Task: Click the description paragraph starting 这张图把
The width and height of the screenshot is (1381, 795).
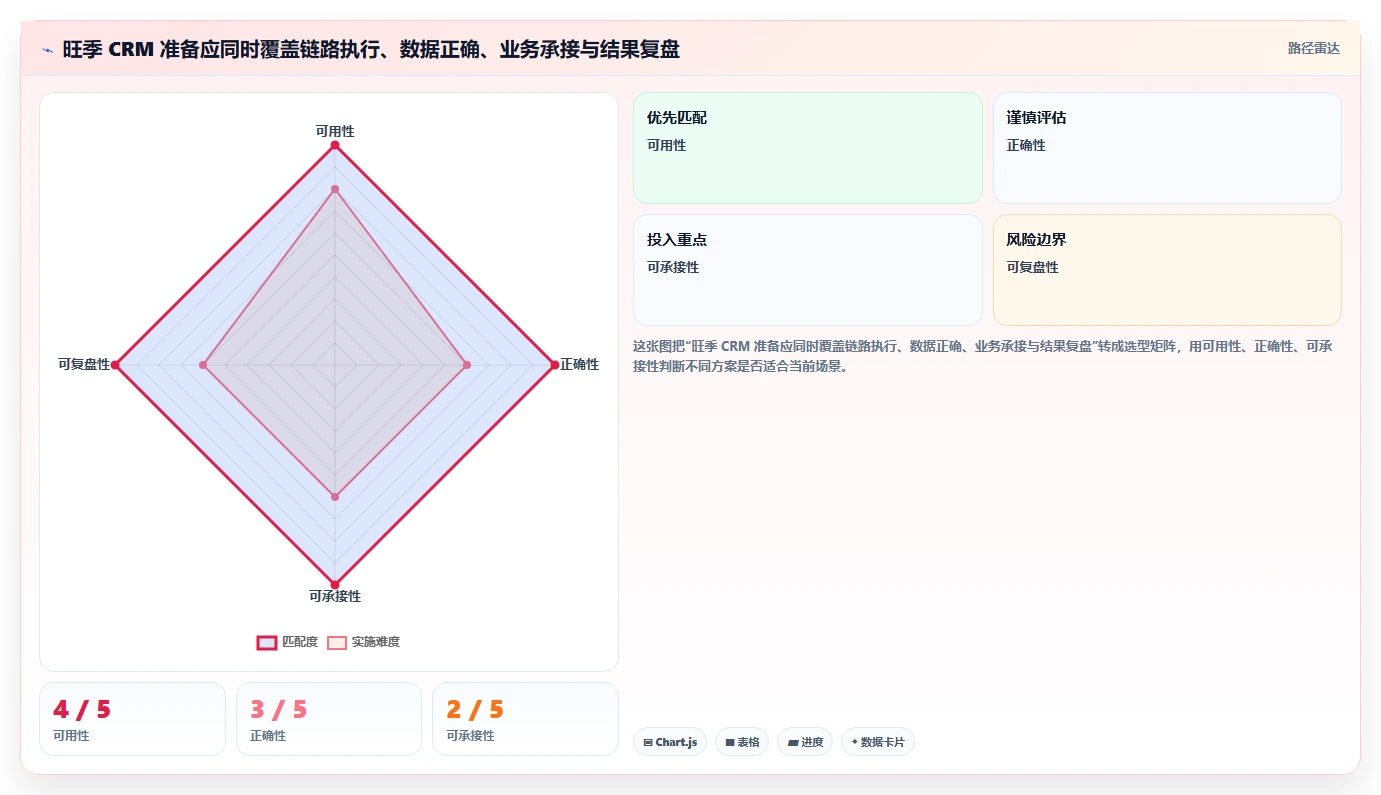Action: (x=983, y=356)
